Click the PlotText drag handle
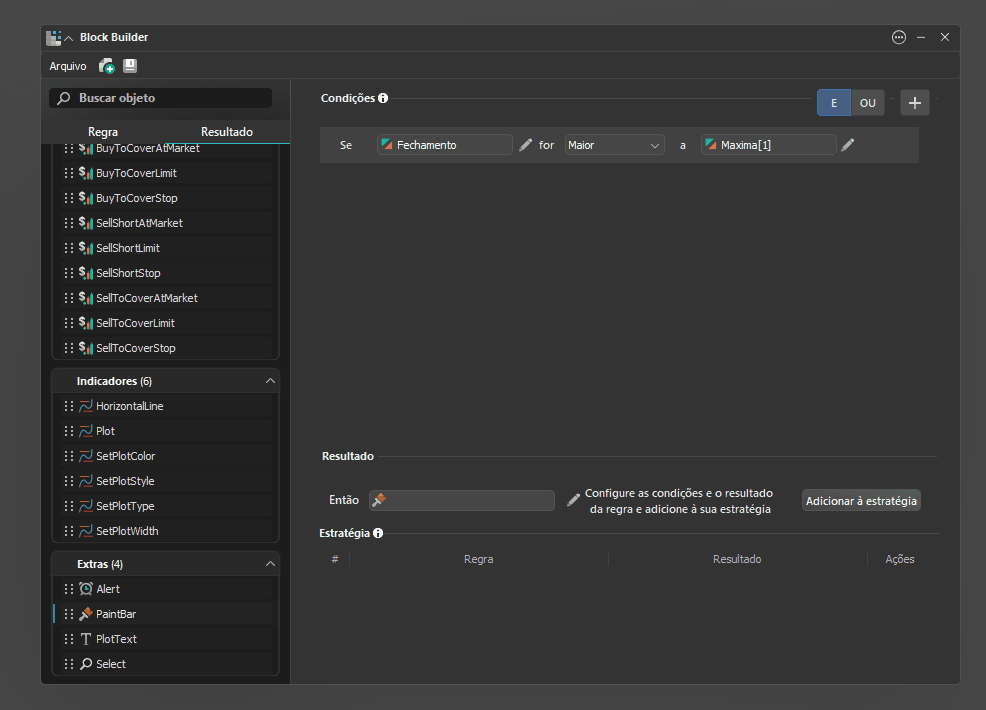The image size is (986, 710). [69, 639]
